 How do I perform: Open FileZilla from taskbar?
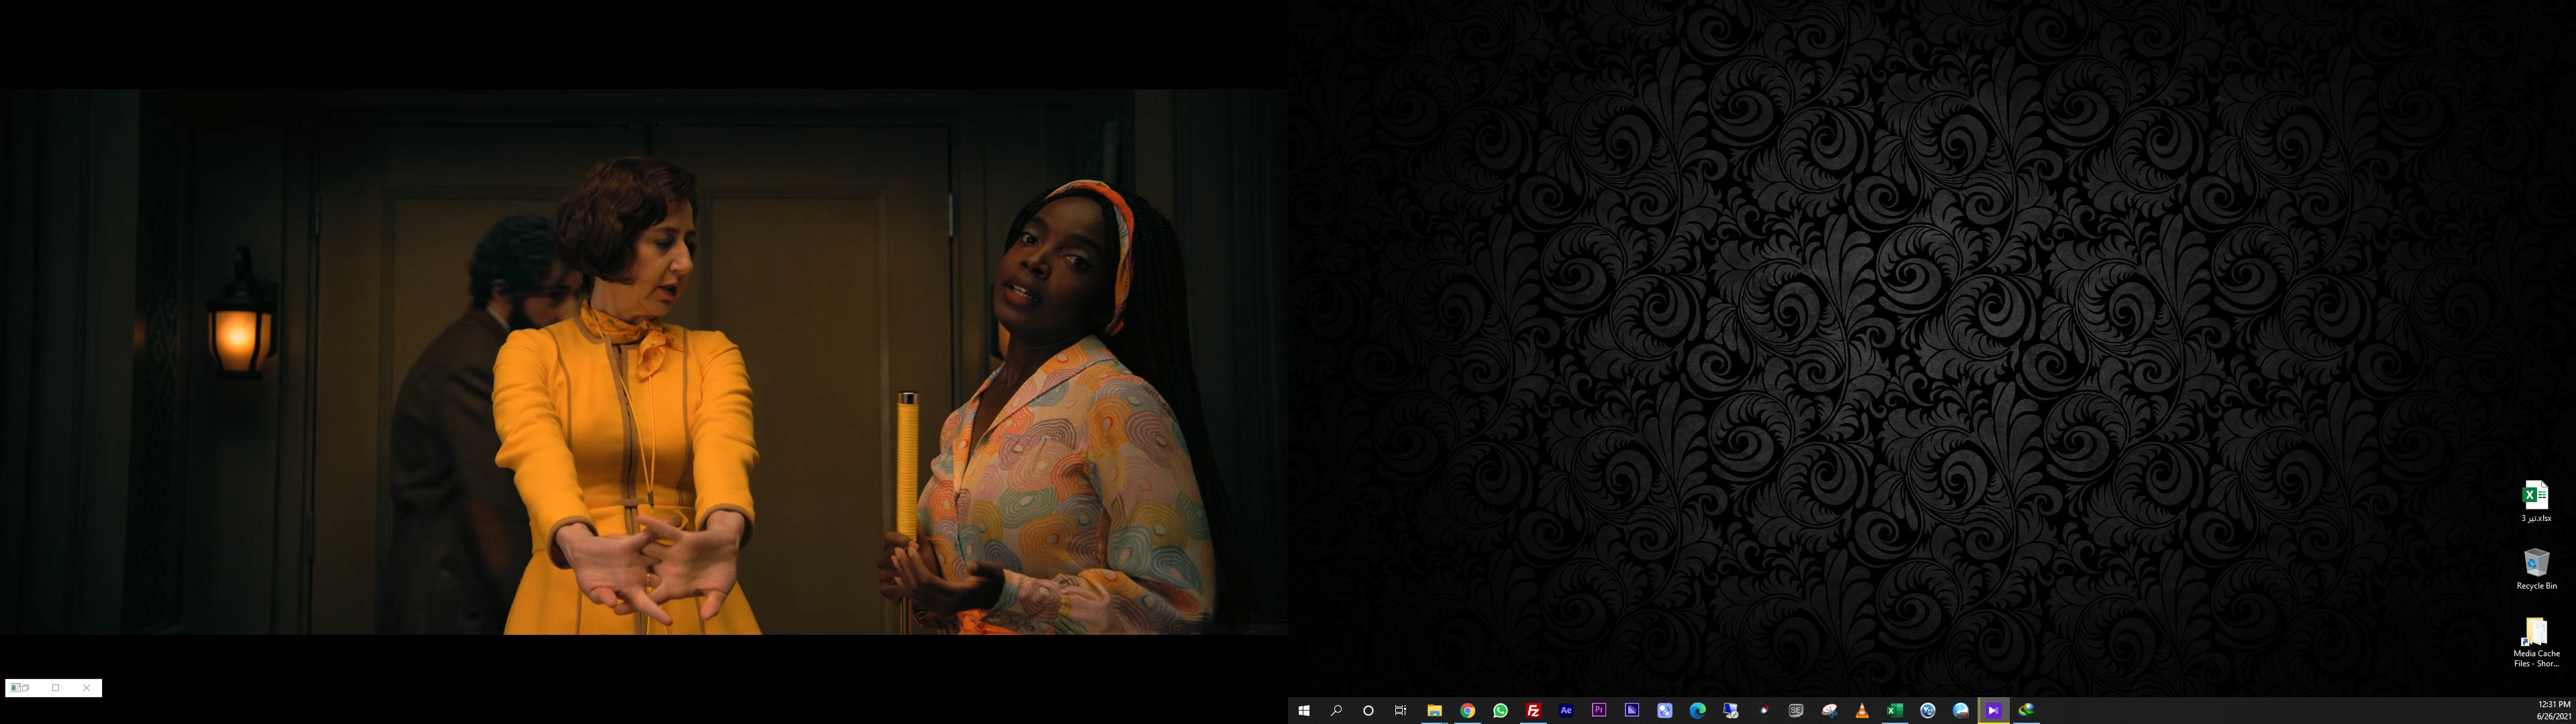coord(1533,710)
